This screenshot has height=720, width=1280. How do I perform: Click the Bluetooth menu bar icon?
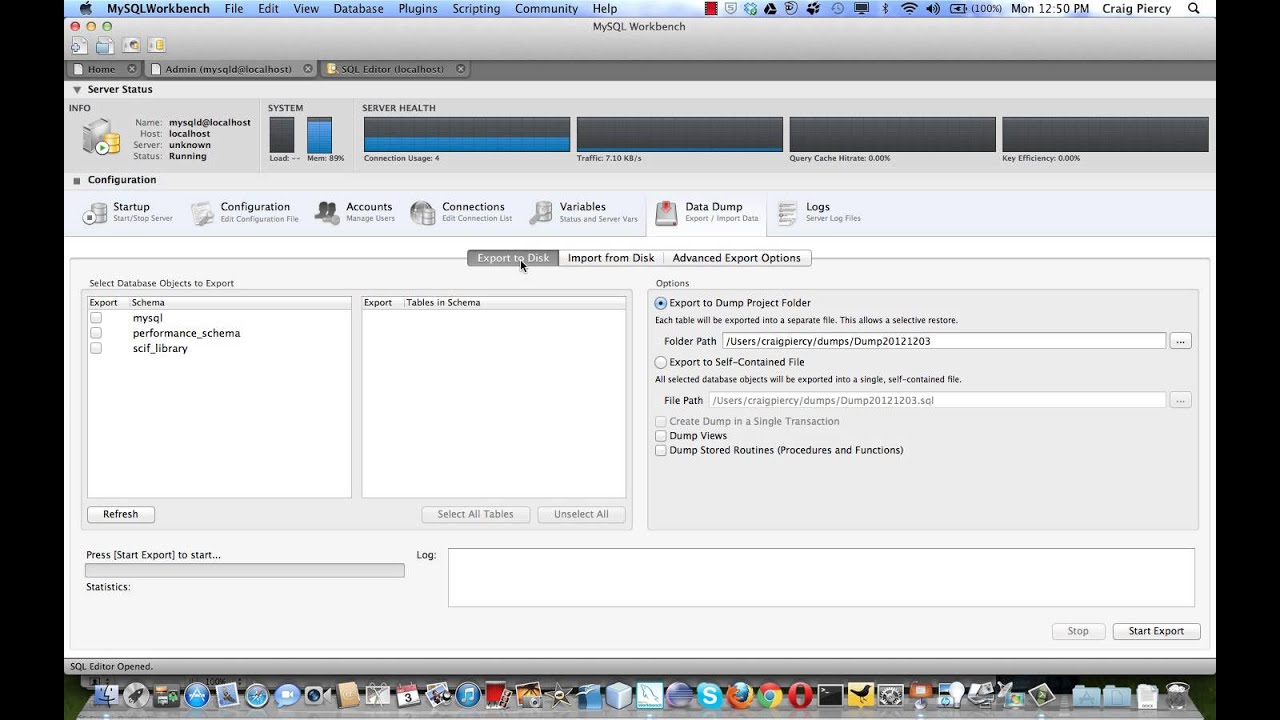point(884,8)
